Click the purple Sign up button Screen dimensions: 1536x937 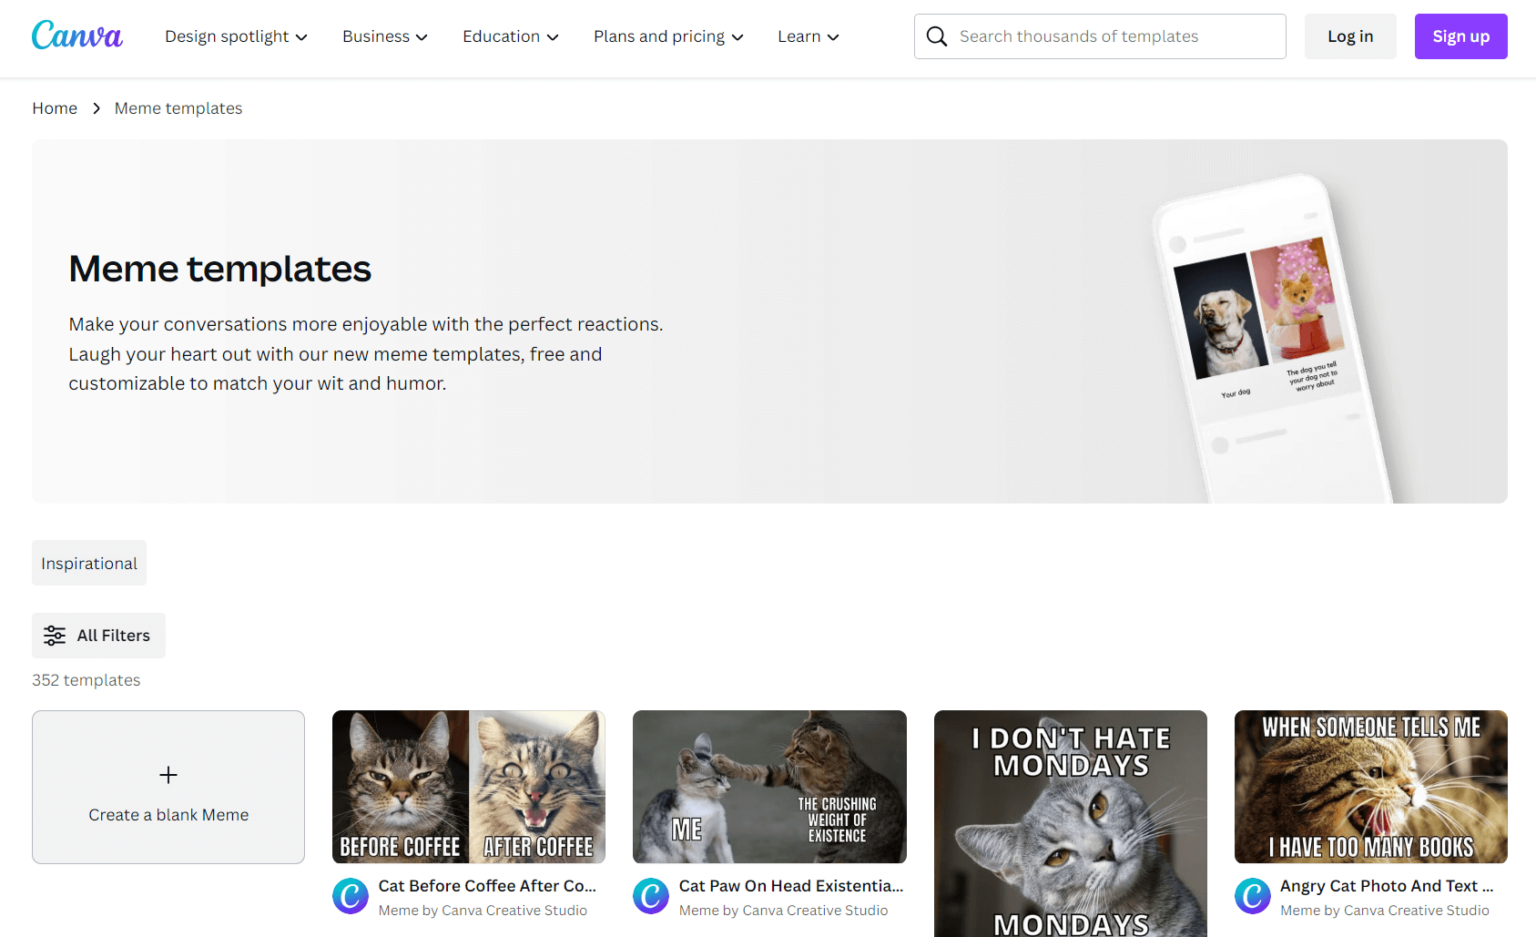[1460, 37]
